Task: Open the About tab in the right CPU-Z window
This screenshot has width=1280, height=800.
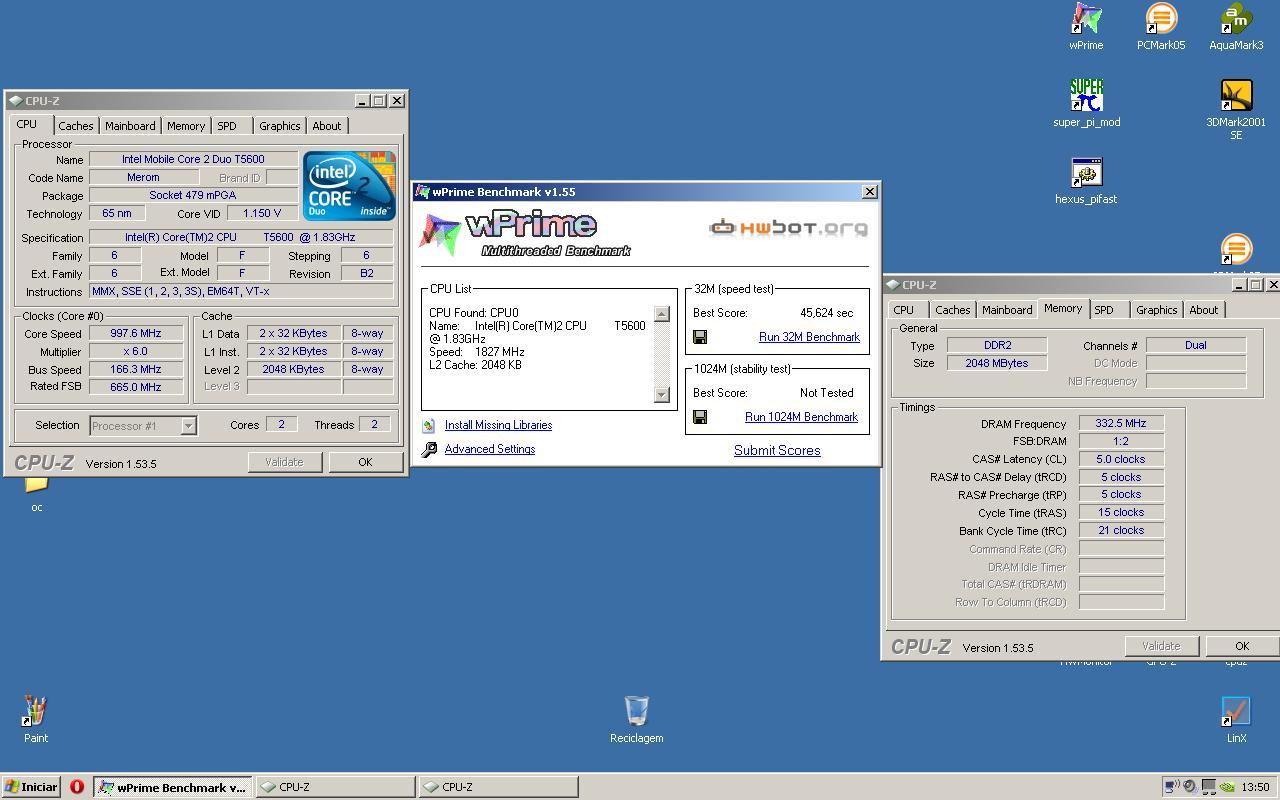Action: click(1203, 310)
